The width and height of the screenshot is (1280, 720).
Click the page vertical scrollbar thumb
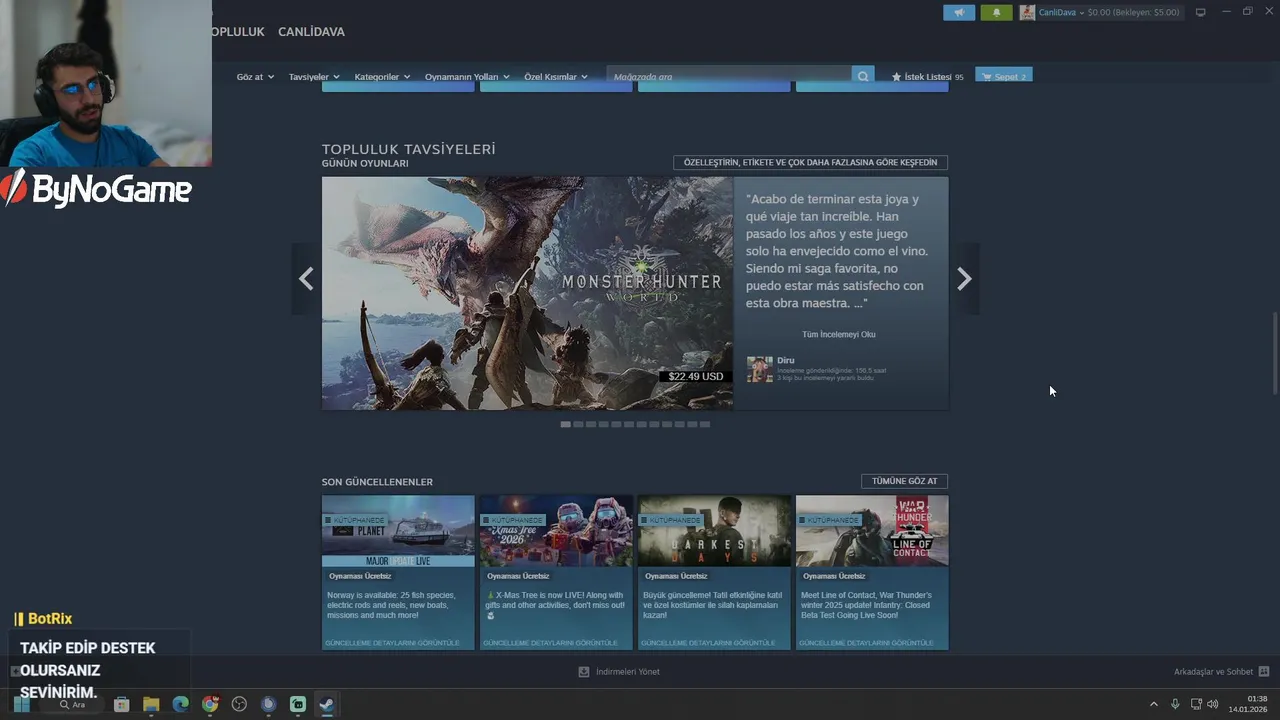click(1274, 353)
